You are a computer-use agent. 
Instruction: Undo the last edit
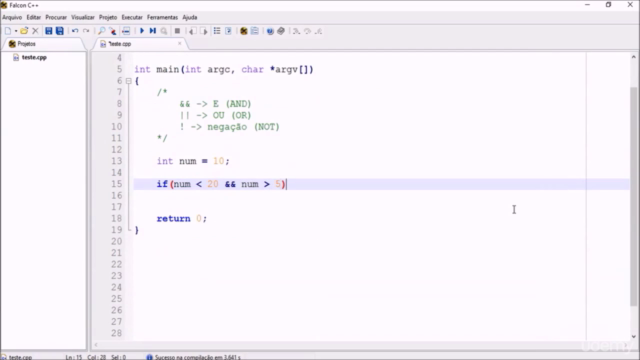point(75,31)
